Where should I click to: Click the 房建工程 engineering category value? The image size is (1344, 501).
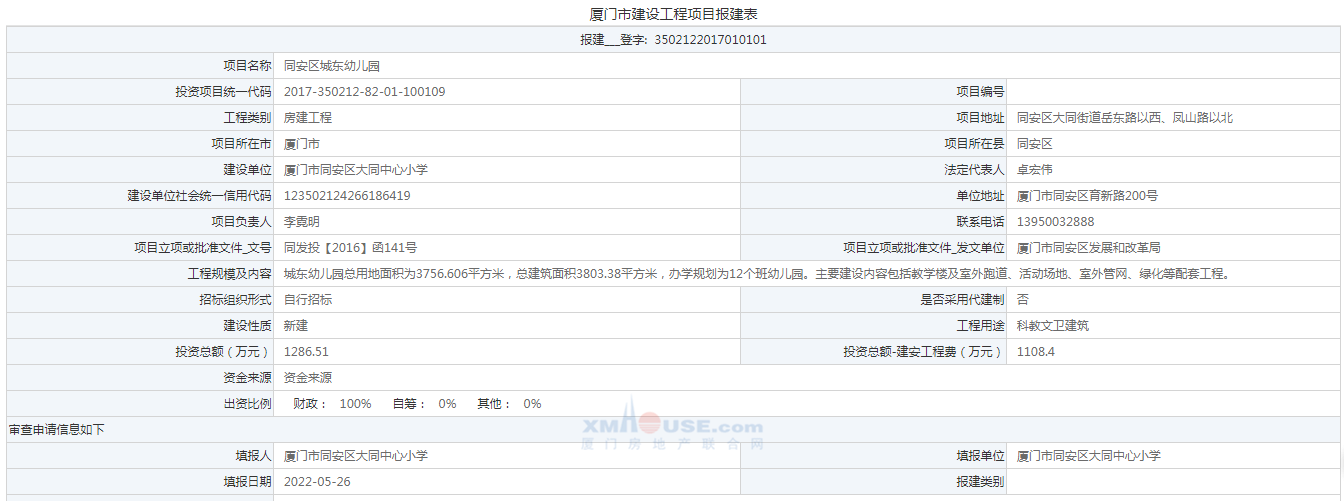pos(308,118)
